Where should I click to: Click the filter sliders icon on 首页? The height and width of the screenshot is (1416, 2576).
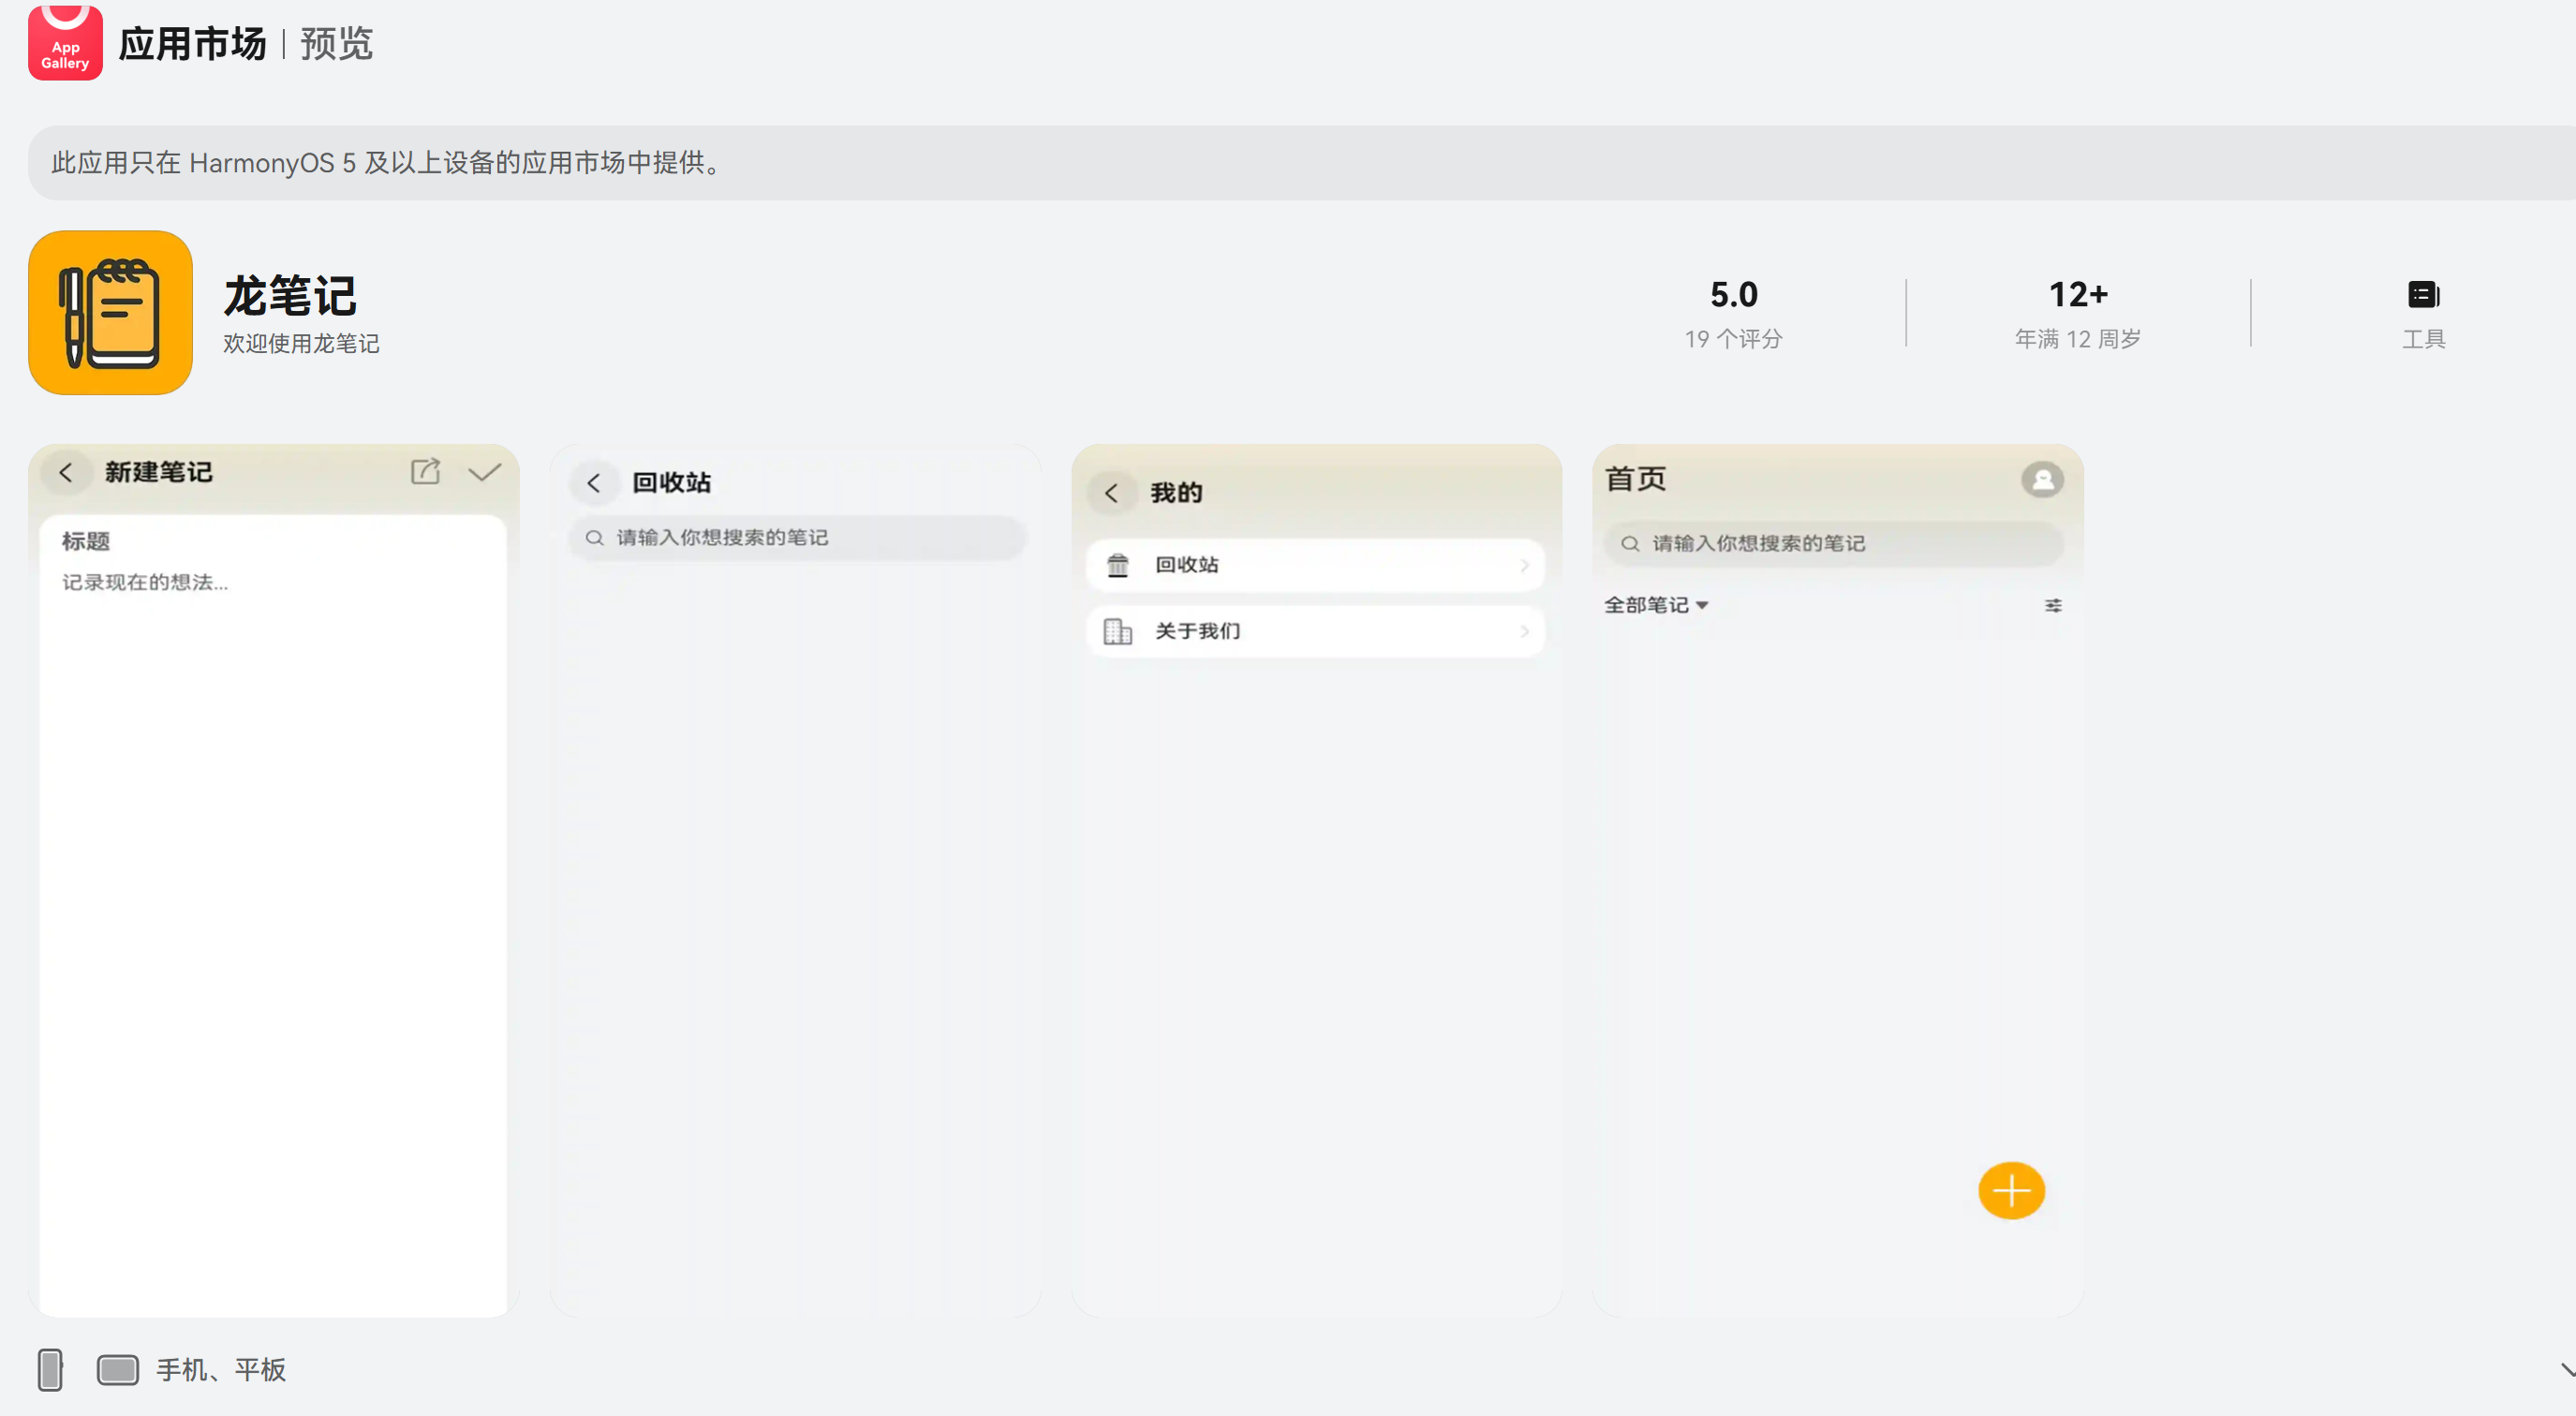(x=2053, y=605)
